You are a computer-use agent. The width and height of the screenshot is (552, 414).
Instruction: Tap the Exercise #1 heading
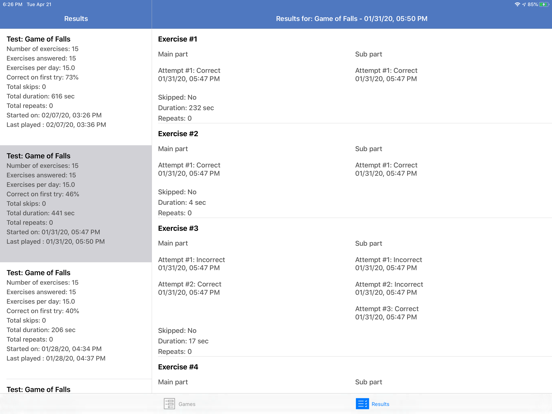pyautogui.click(x=177, y=39)
